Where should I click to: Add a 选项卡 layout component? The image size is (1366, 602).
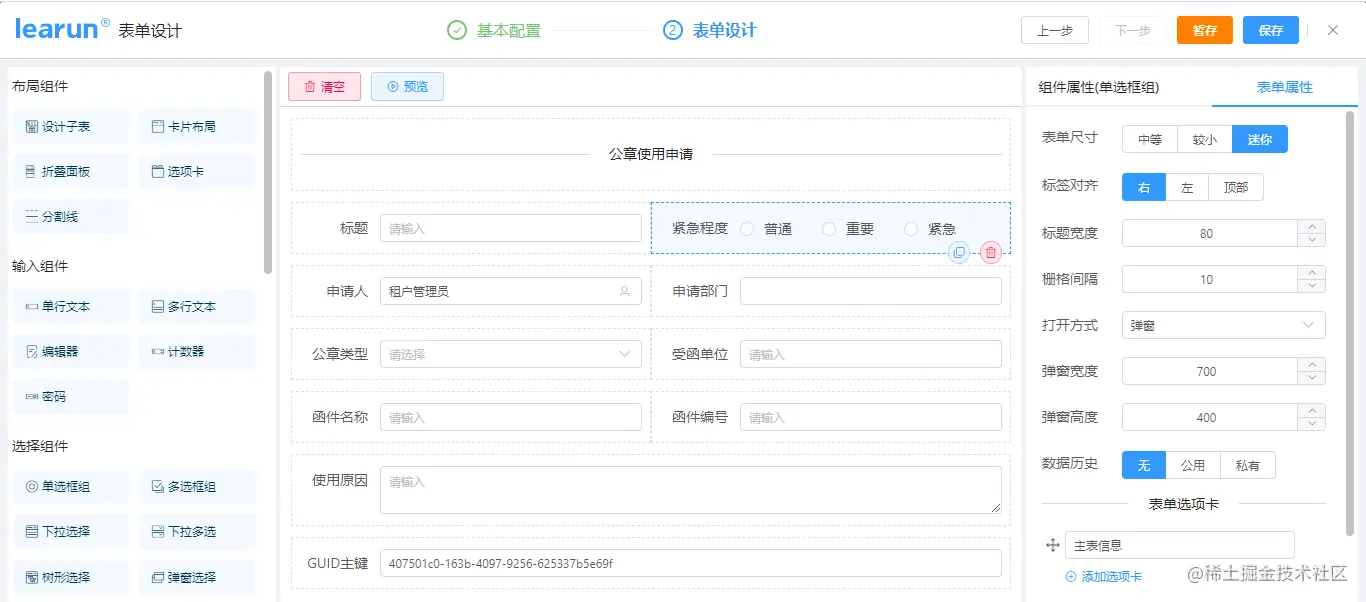197,172
